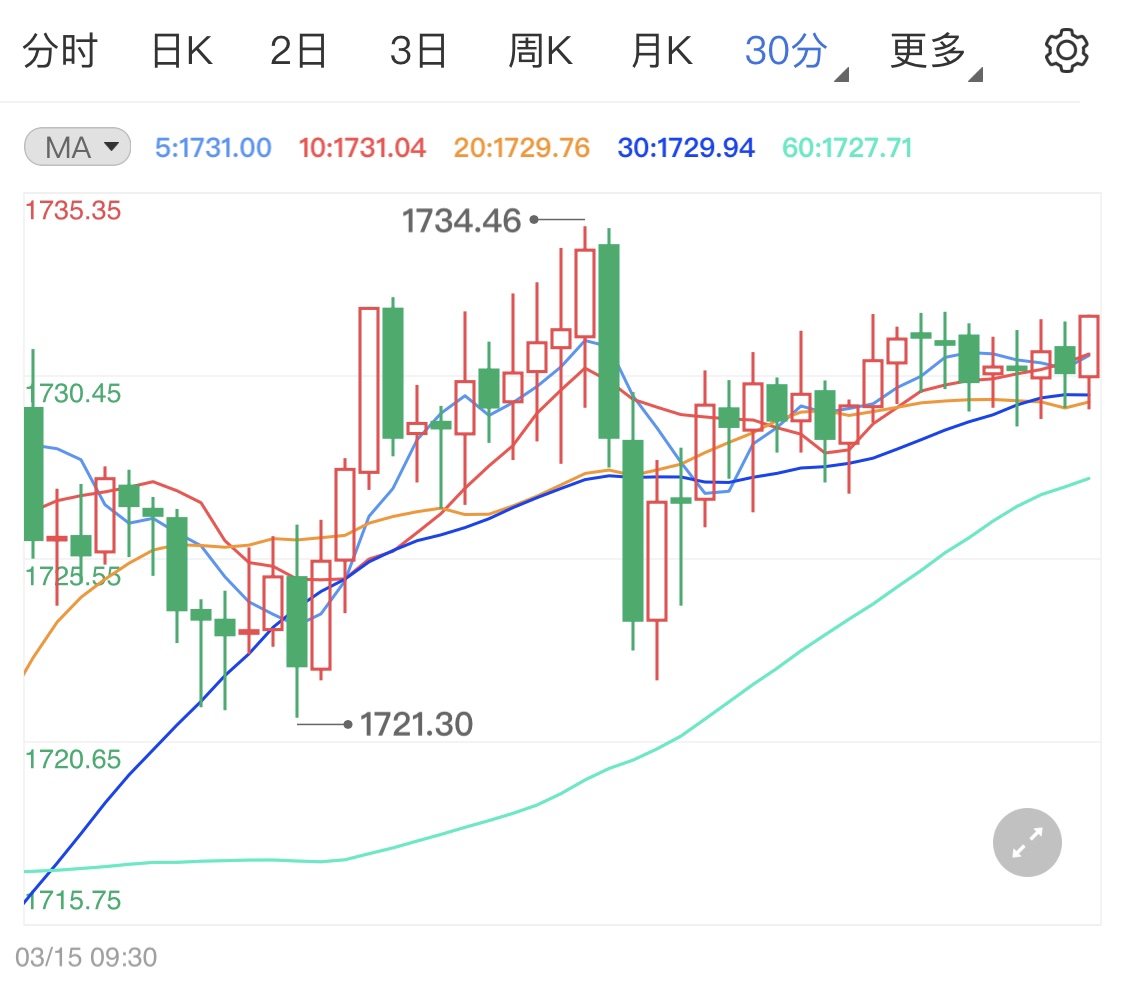Open the 30分 interval dropdown
This screenshot has height=983, width=1125.
tap(796, 53)
